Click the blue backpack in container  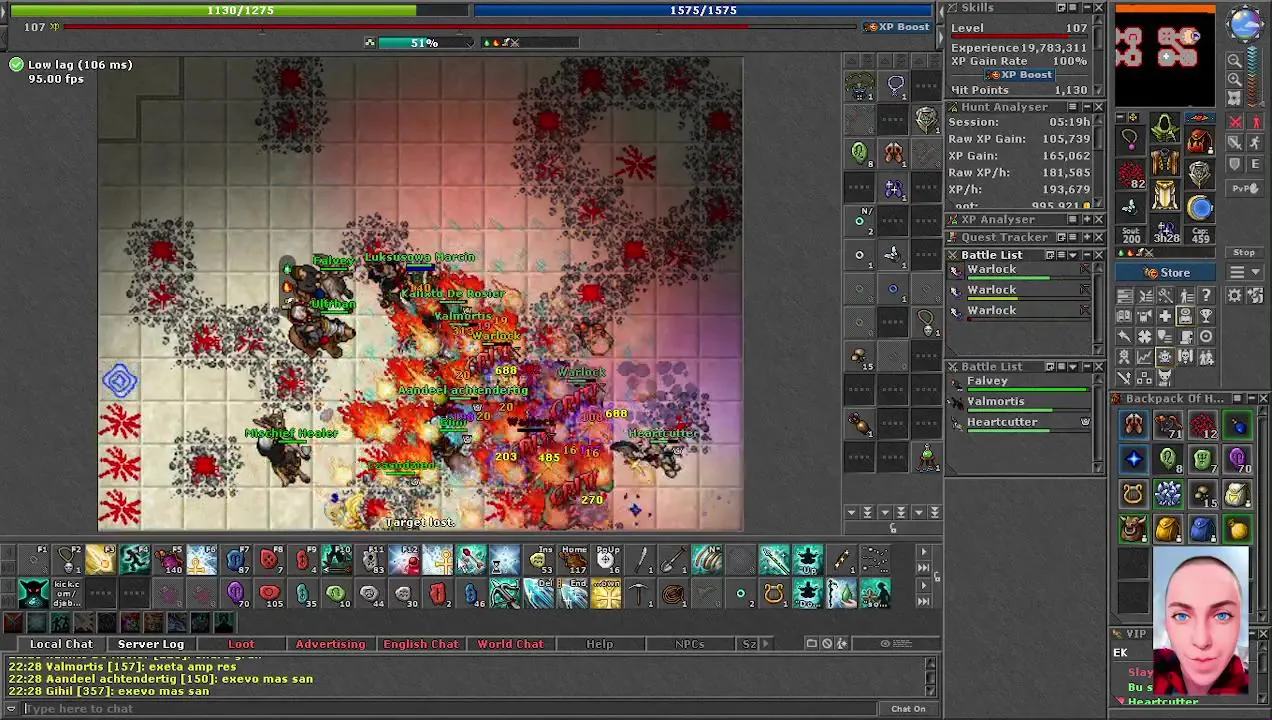(x=1202, y=528)
